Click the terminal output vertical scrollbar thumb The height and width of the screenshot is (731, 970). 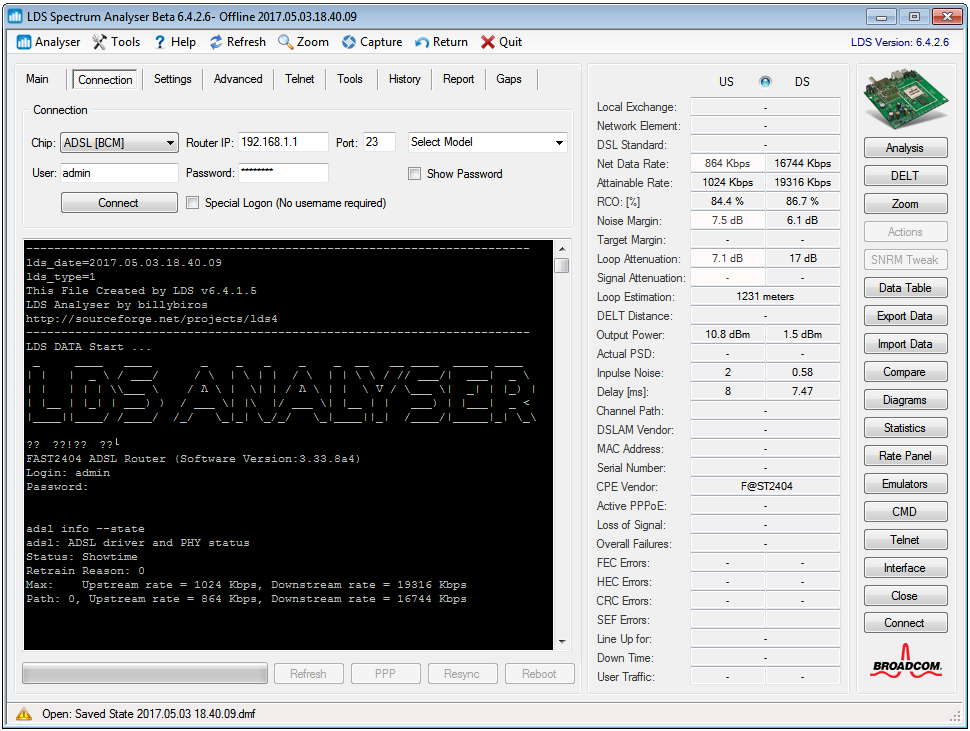[x=562, y=265]
